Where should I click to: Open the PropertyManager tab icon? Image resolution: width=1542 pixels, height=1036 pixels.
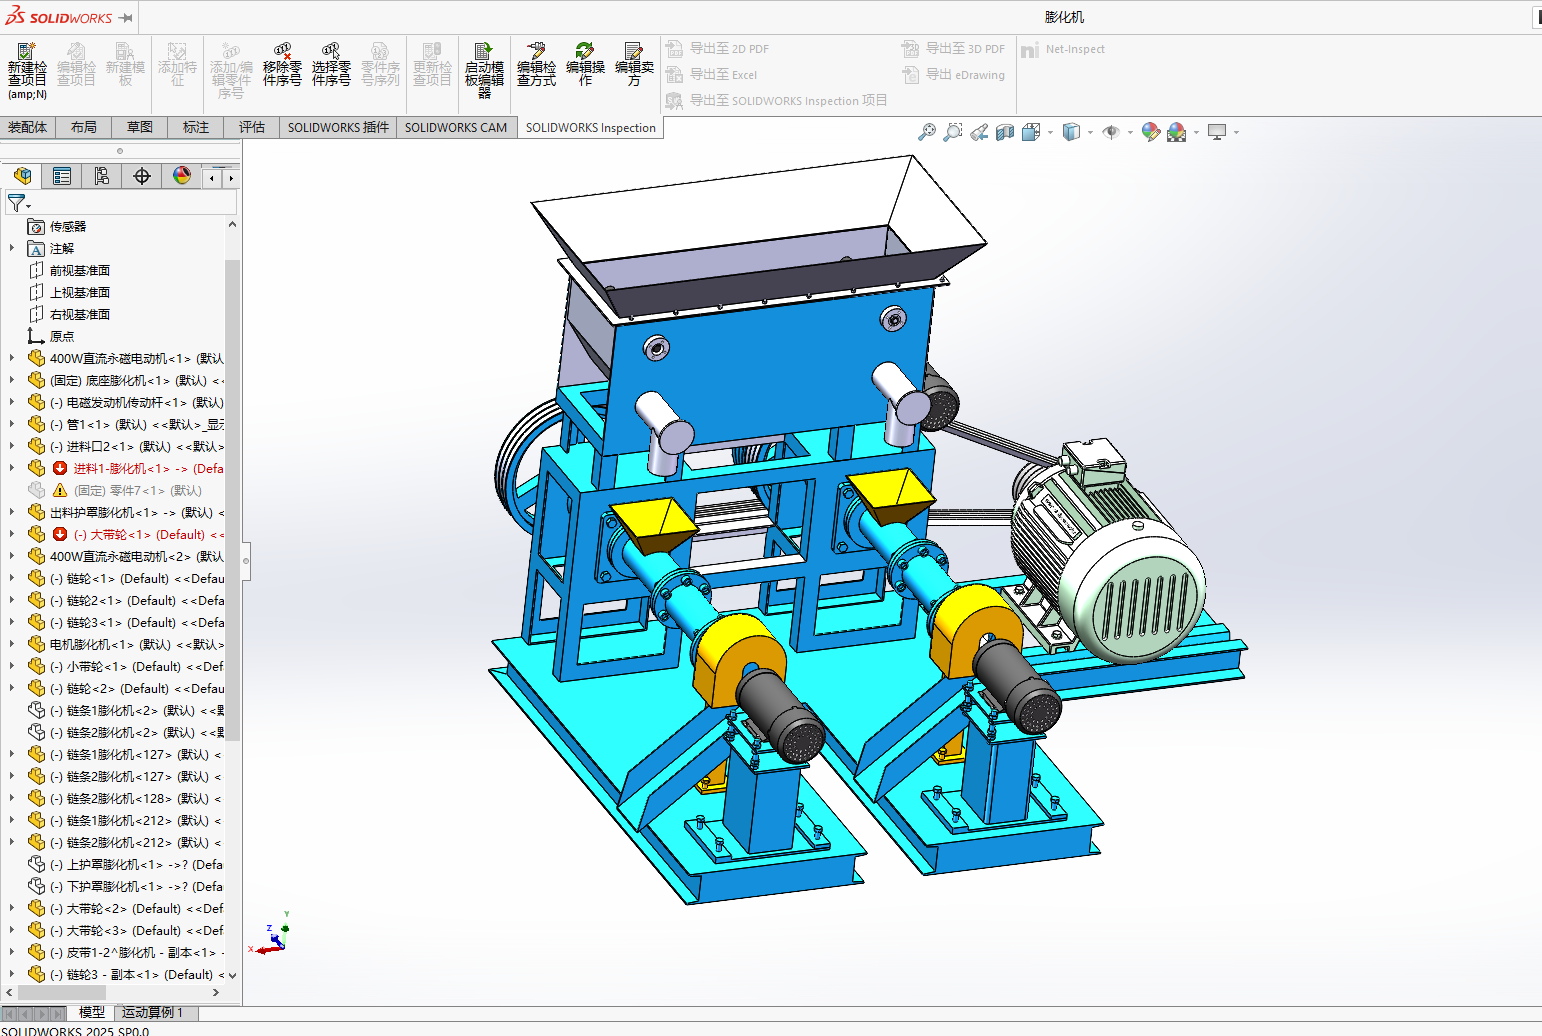click(62, 176)
